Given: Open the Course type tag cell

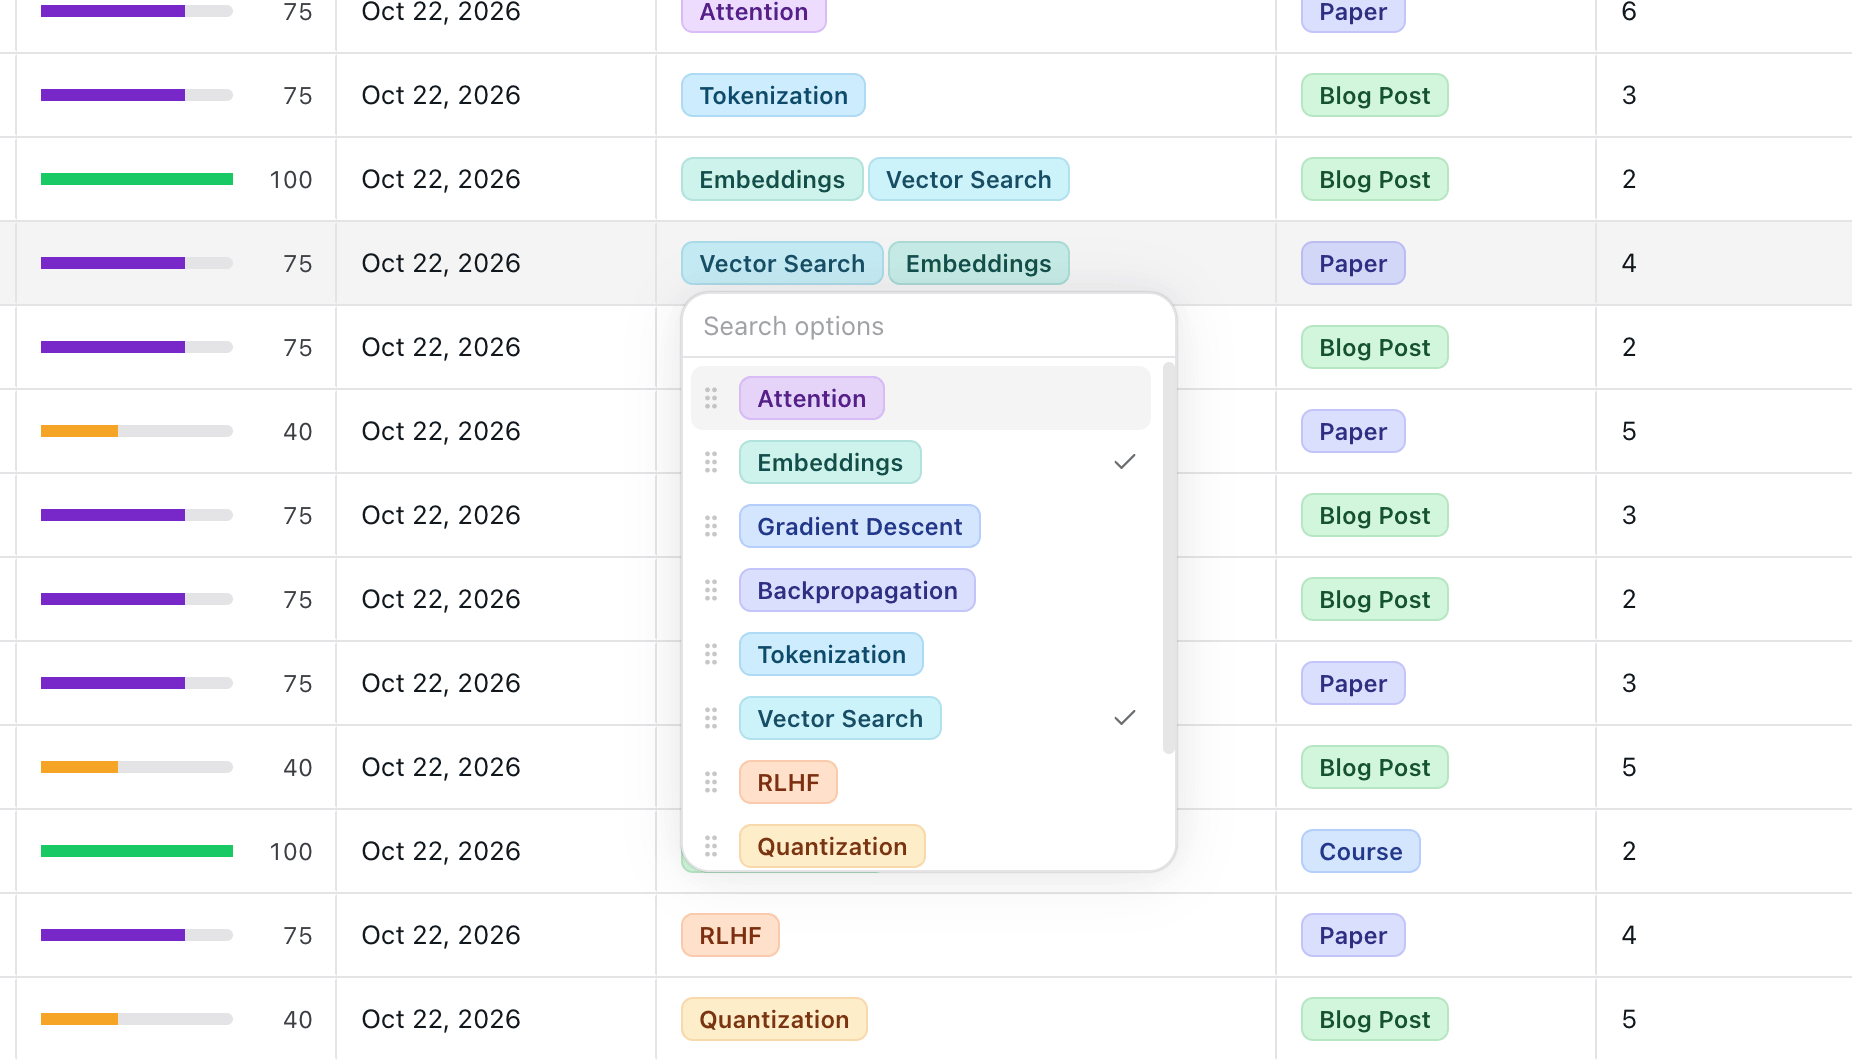Looking at the screenshot, I should click(1436, 851).
